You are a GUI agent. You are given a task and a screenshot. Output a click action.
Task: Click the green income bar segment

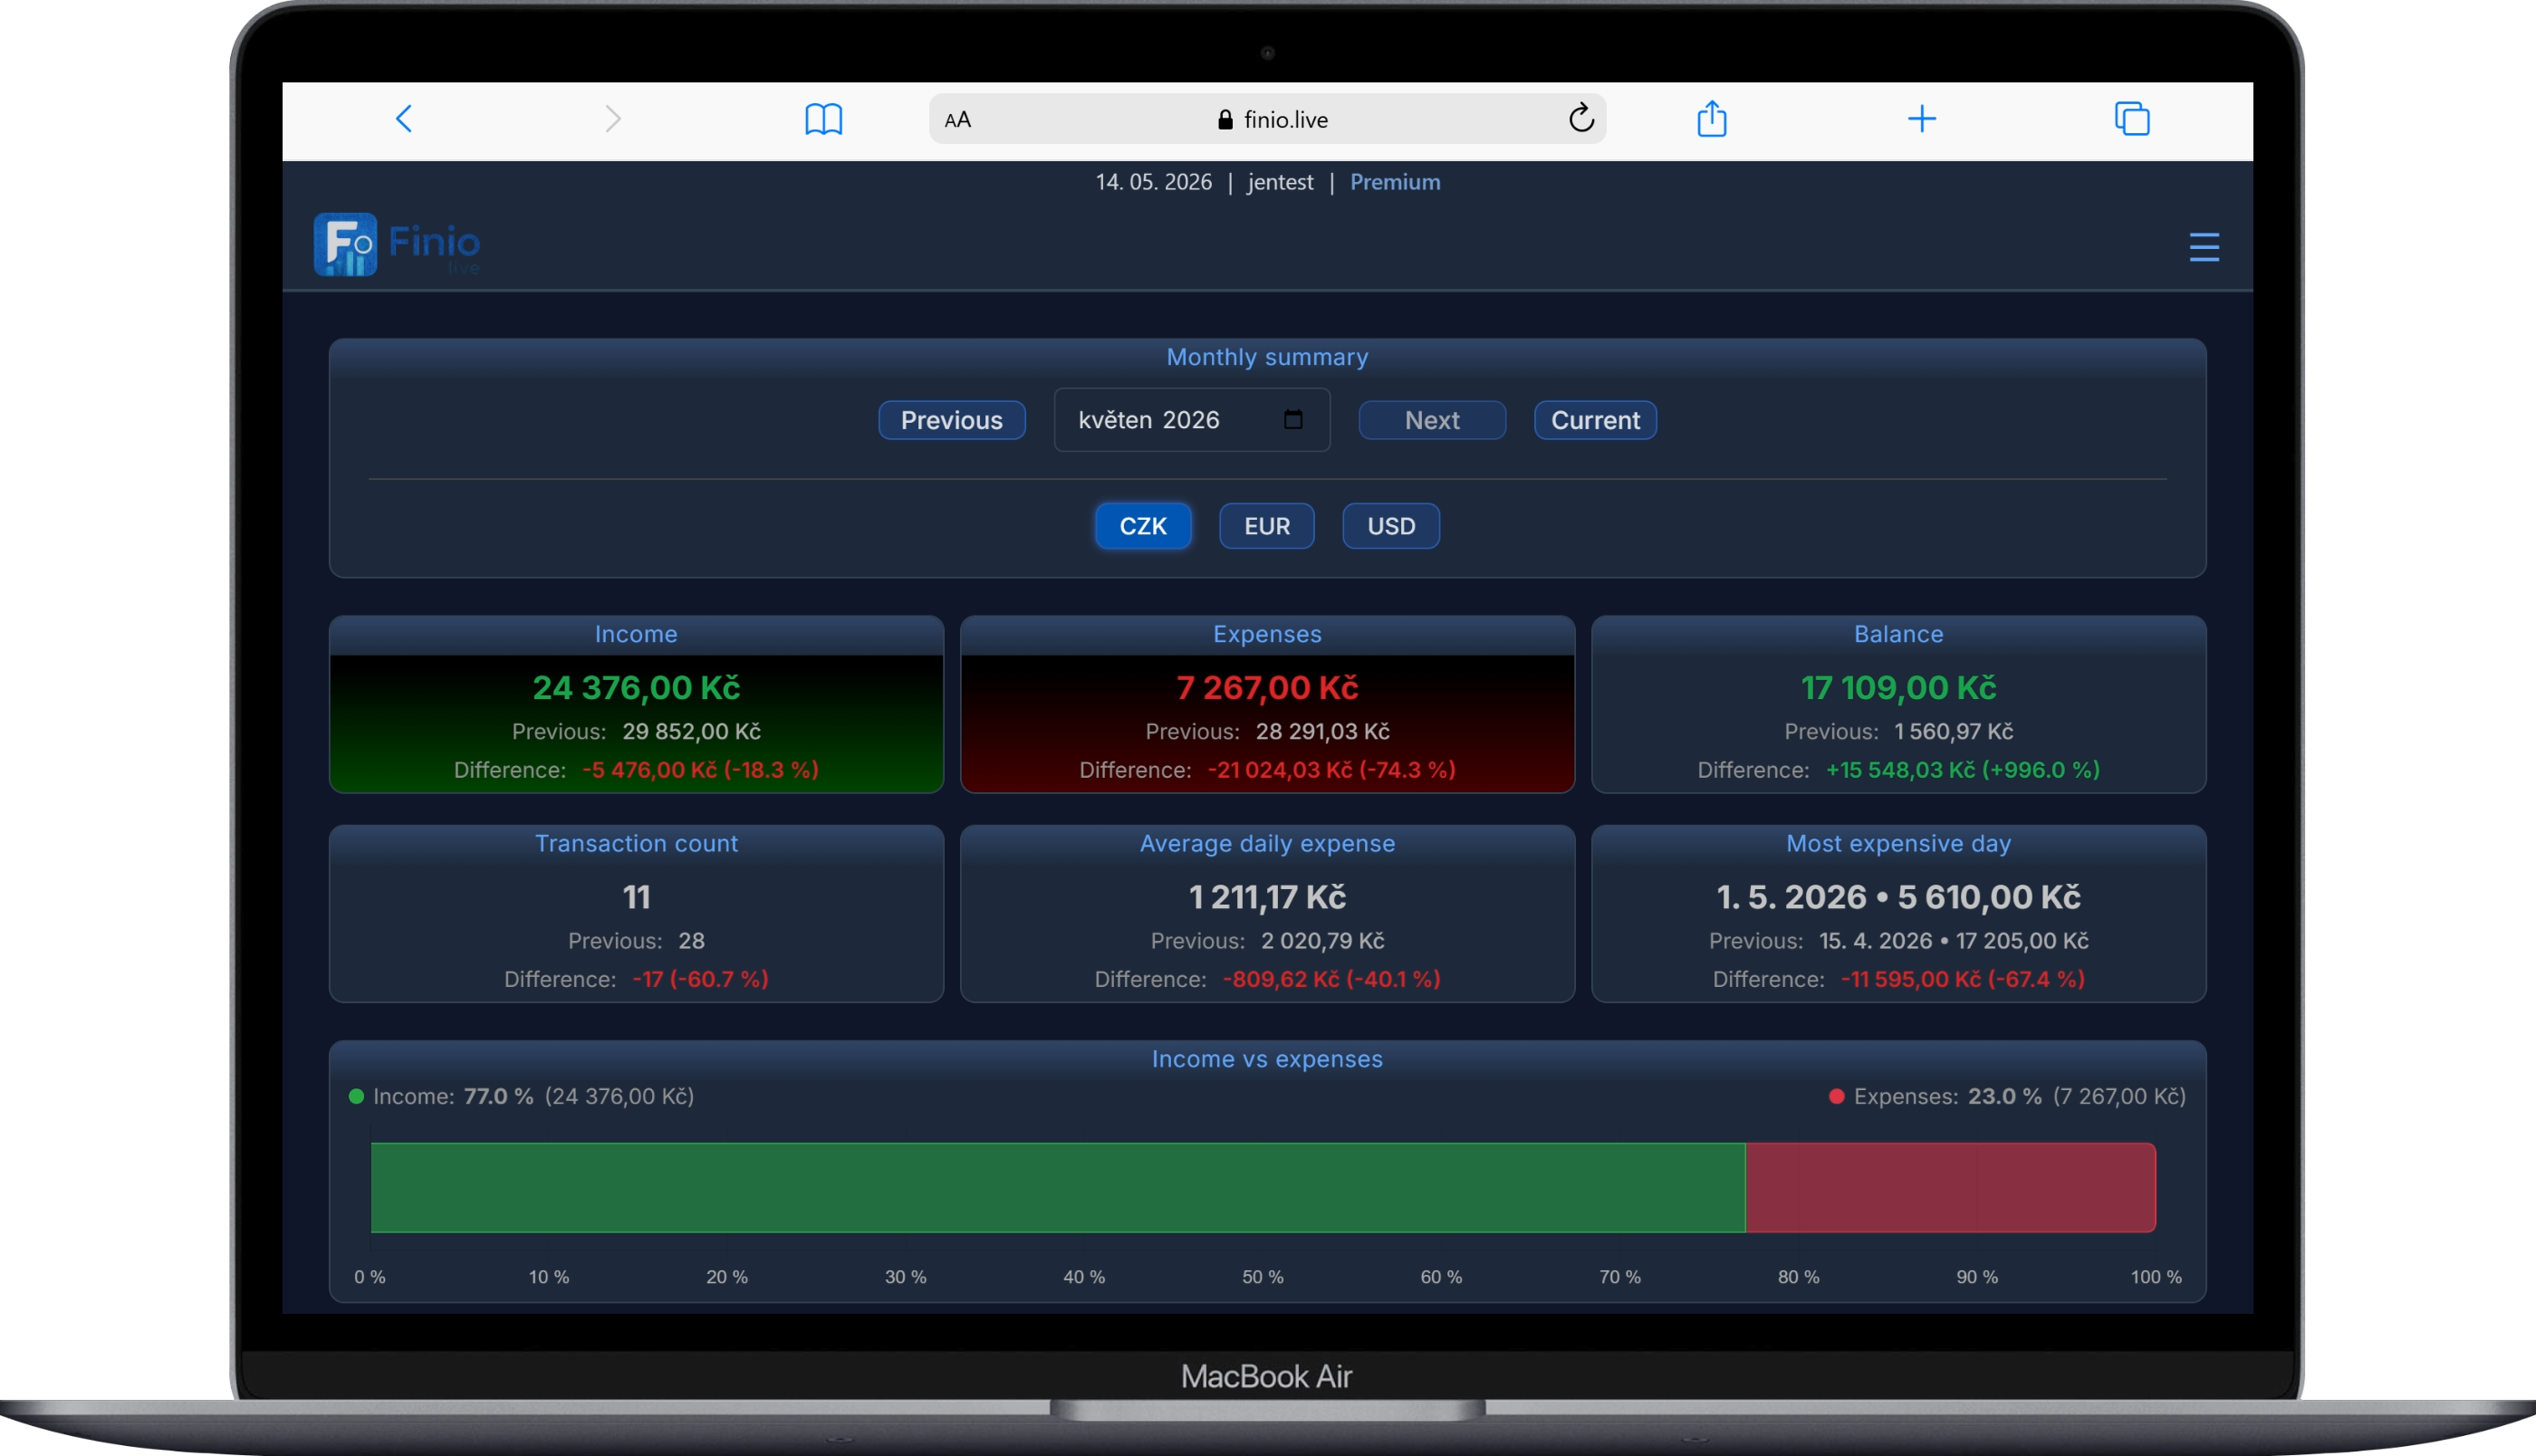pyautogui.click(x=1058, y=1187)
